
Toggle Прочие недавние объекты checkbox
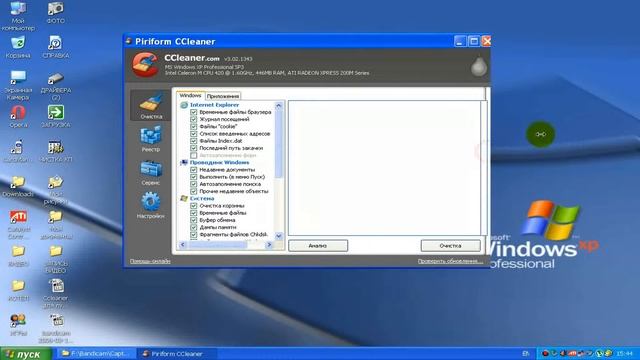click(193, 191)
